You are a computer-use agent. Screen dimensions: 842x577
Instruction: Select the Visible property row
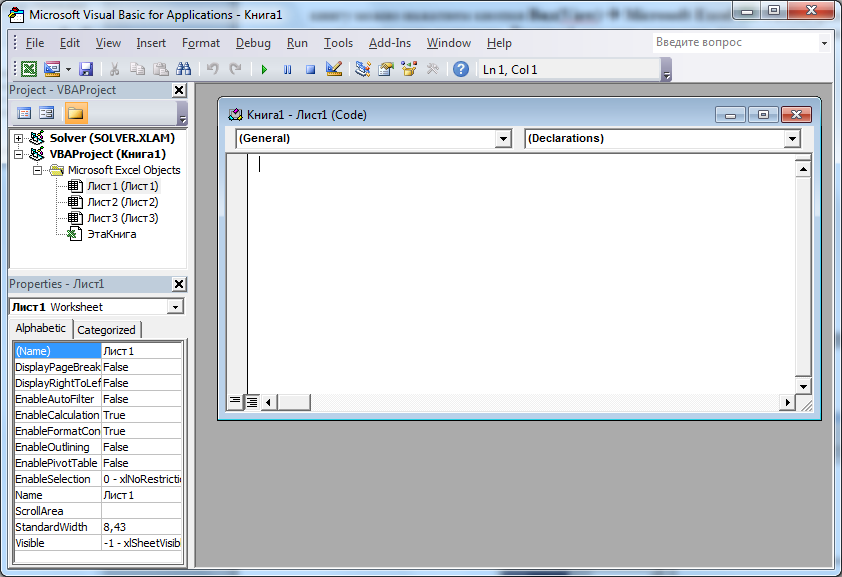[x=98, y=543]
